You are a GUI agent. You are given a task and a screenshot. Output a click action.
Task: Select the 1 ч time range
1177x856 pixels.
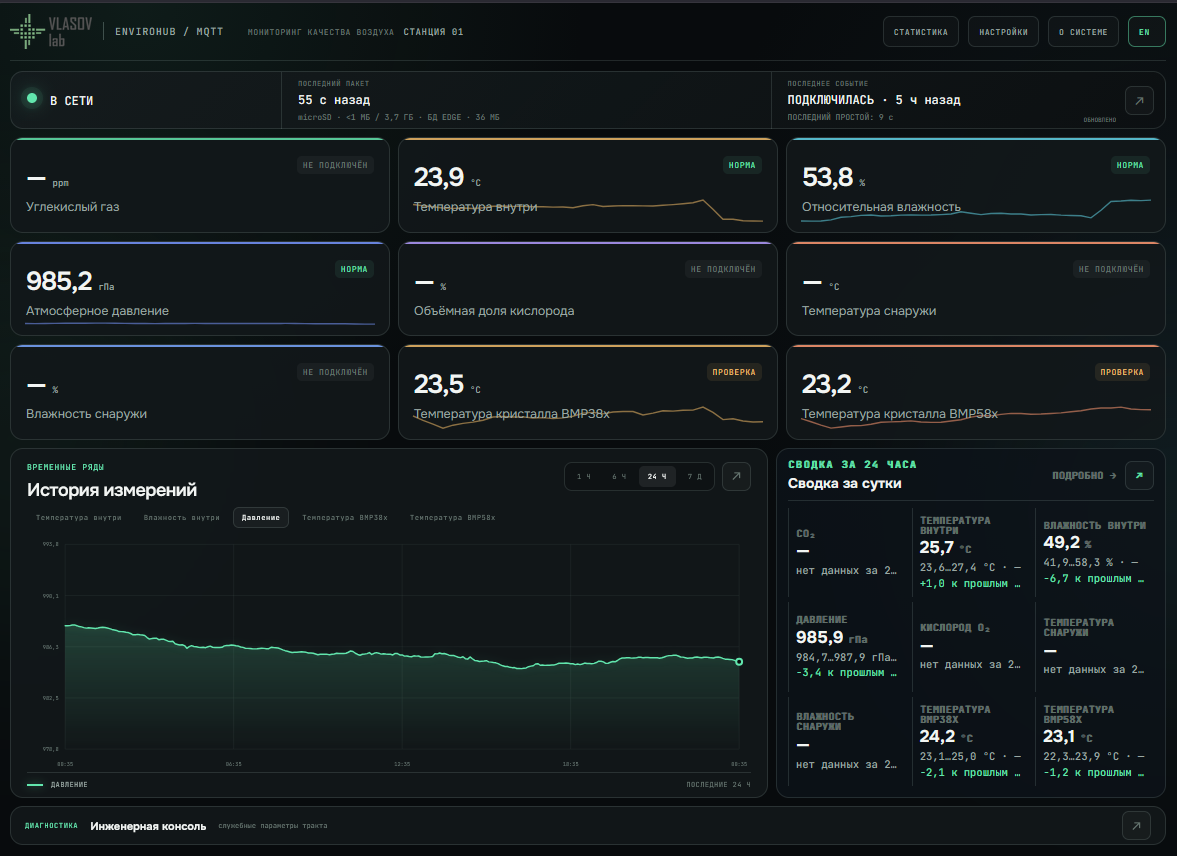(584, 476)
